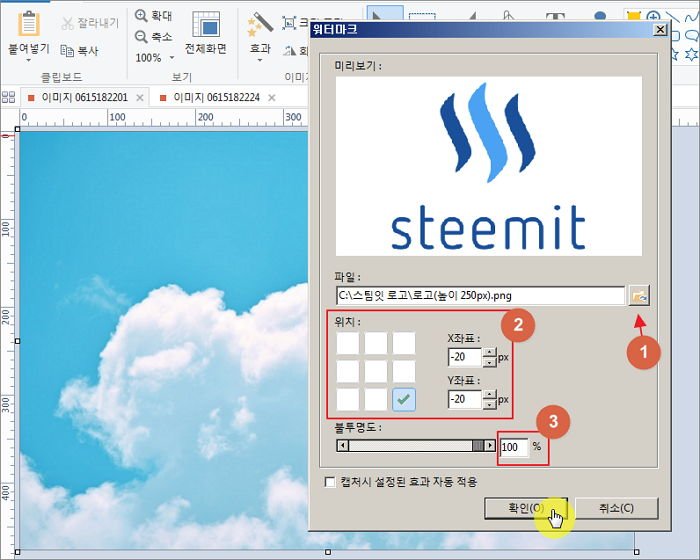Increase Y좌표 with up spinner arrow
Screen dimensions: 700x560
point(490,394)
